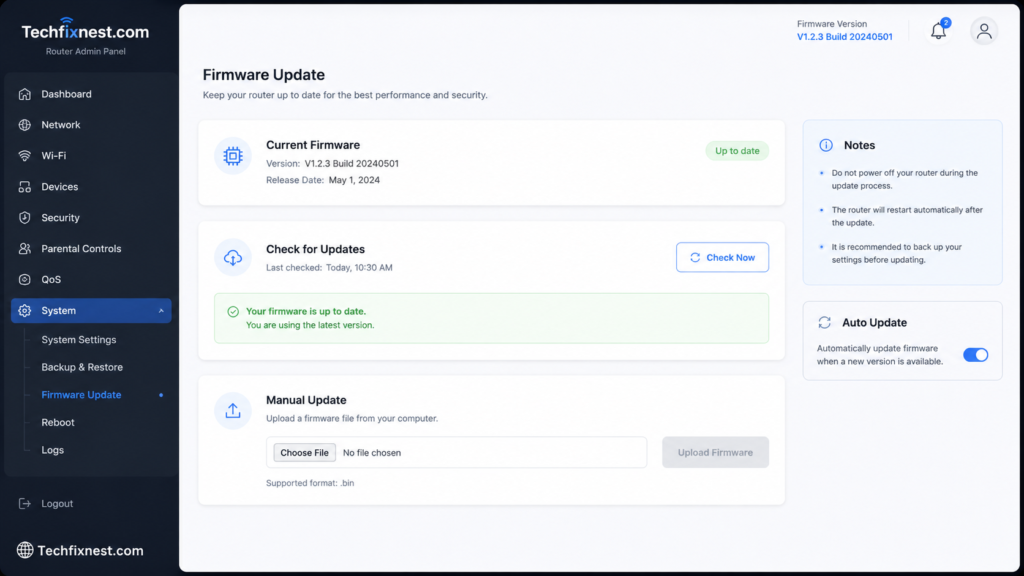Disable the Auto Update toggle switch
Viewport: 1024px width, 576px height.
[x=975, y=355]
